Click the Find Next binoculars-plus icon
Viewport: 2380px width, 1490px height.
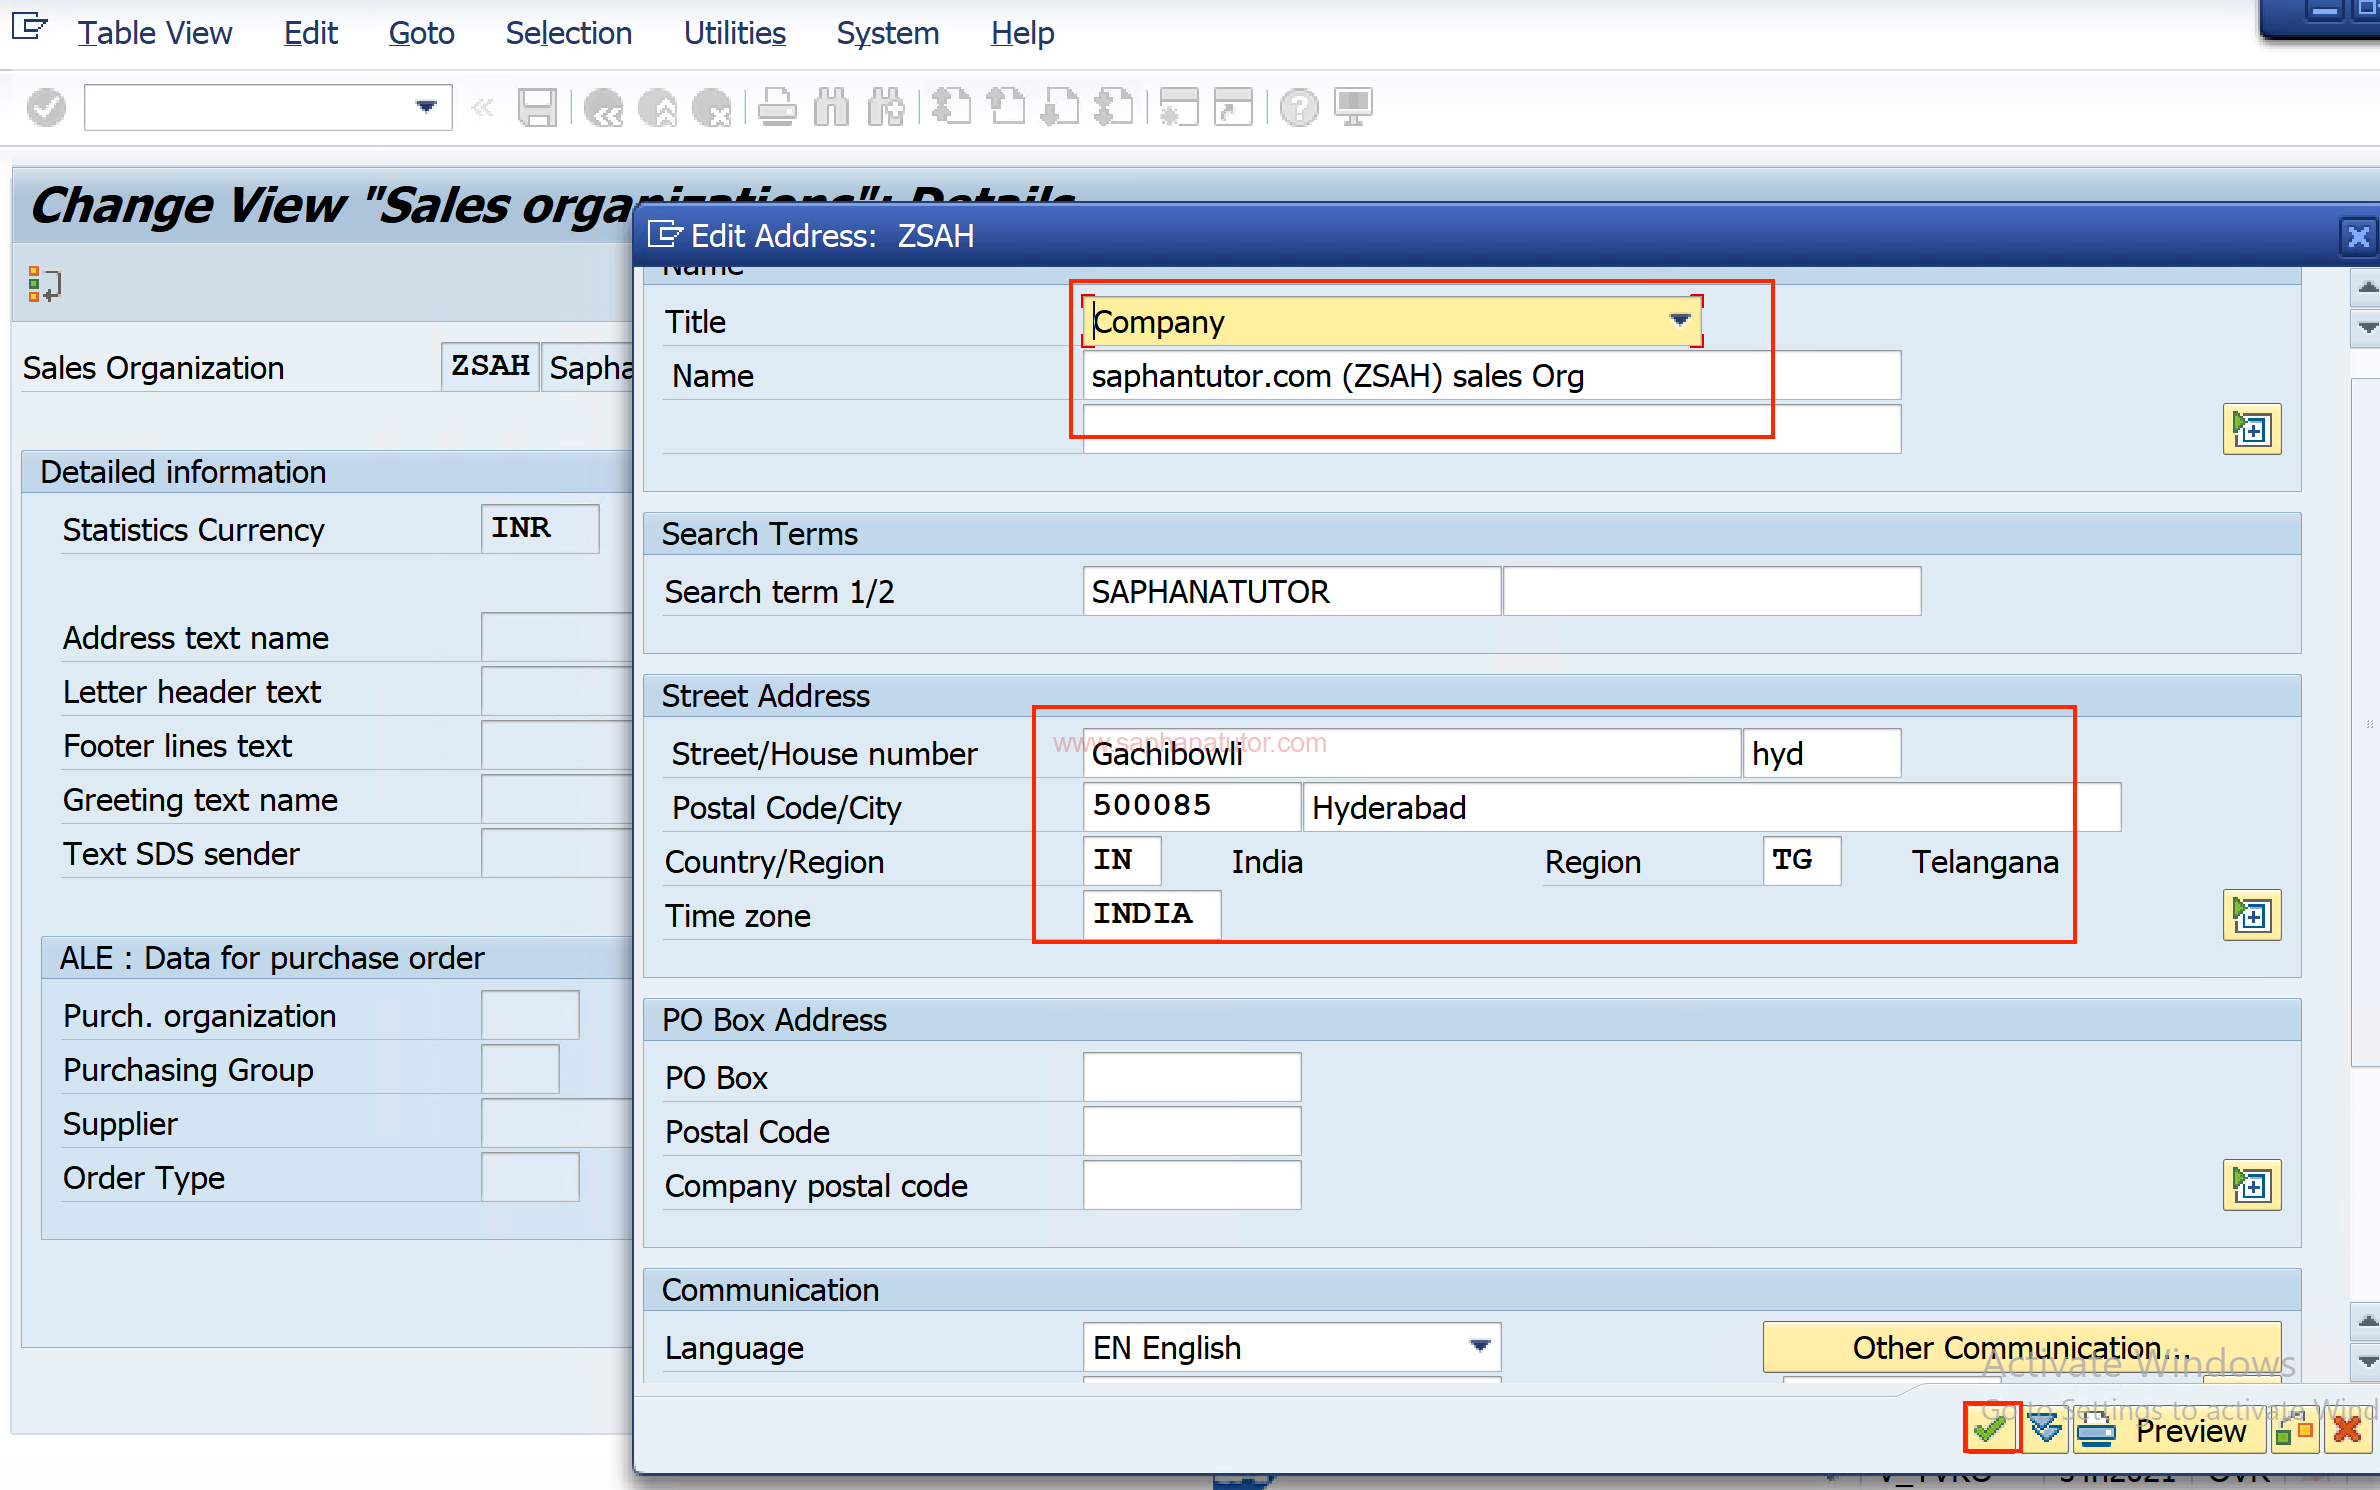[x=886, y=107]
